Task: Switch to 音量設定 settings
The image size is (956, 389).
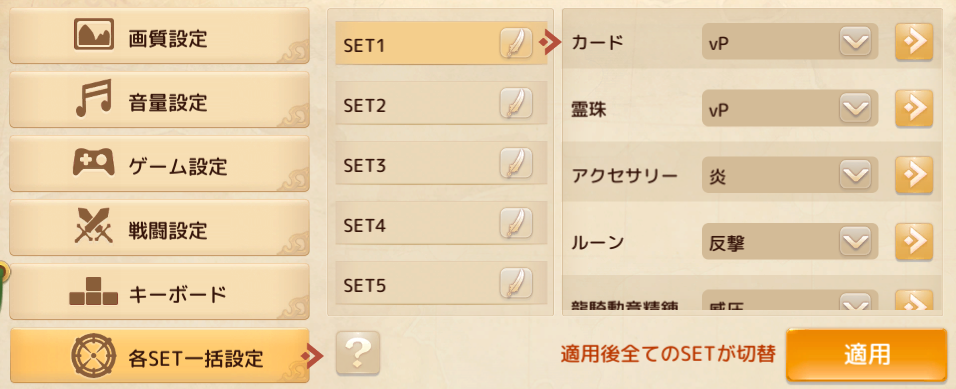Action: [160, 100]
